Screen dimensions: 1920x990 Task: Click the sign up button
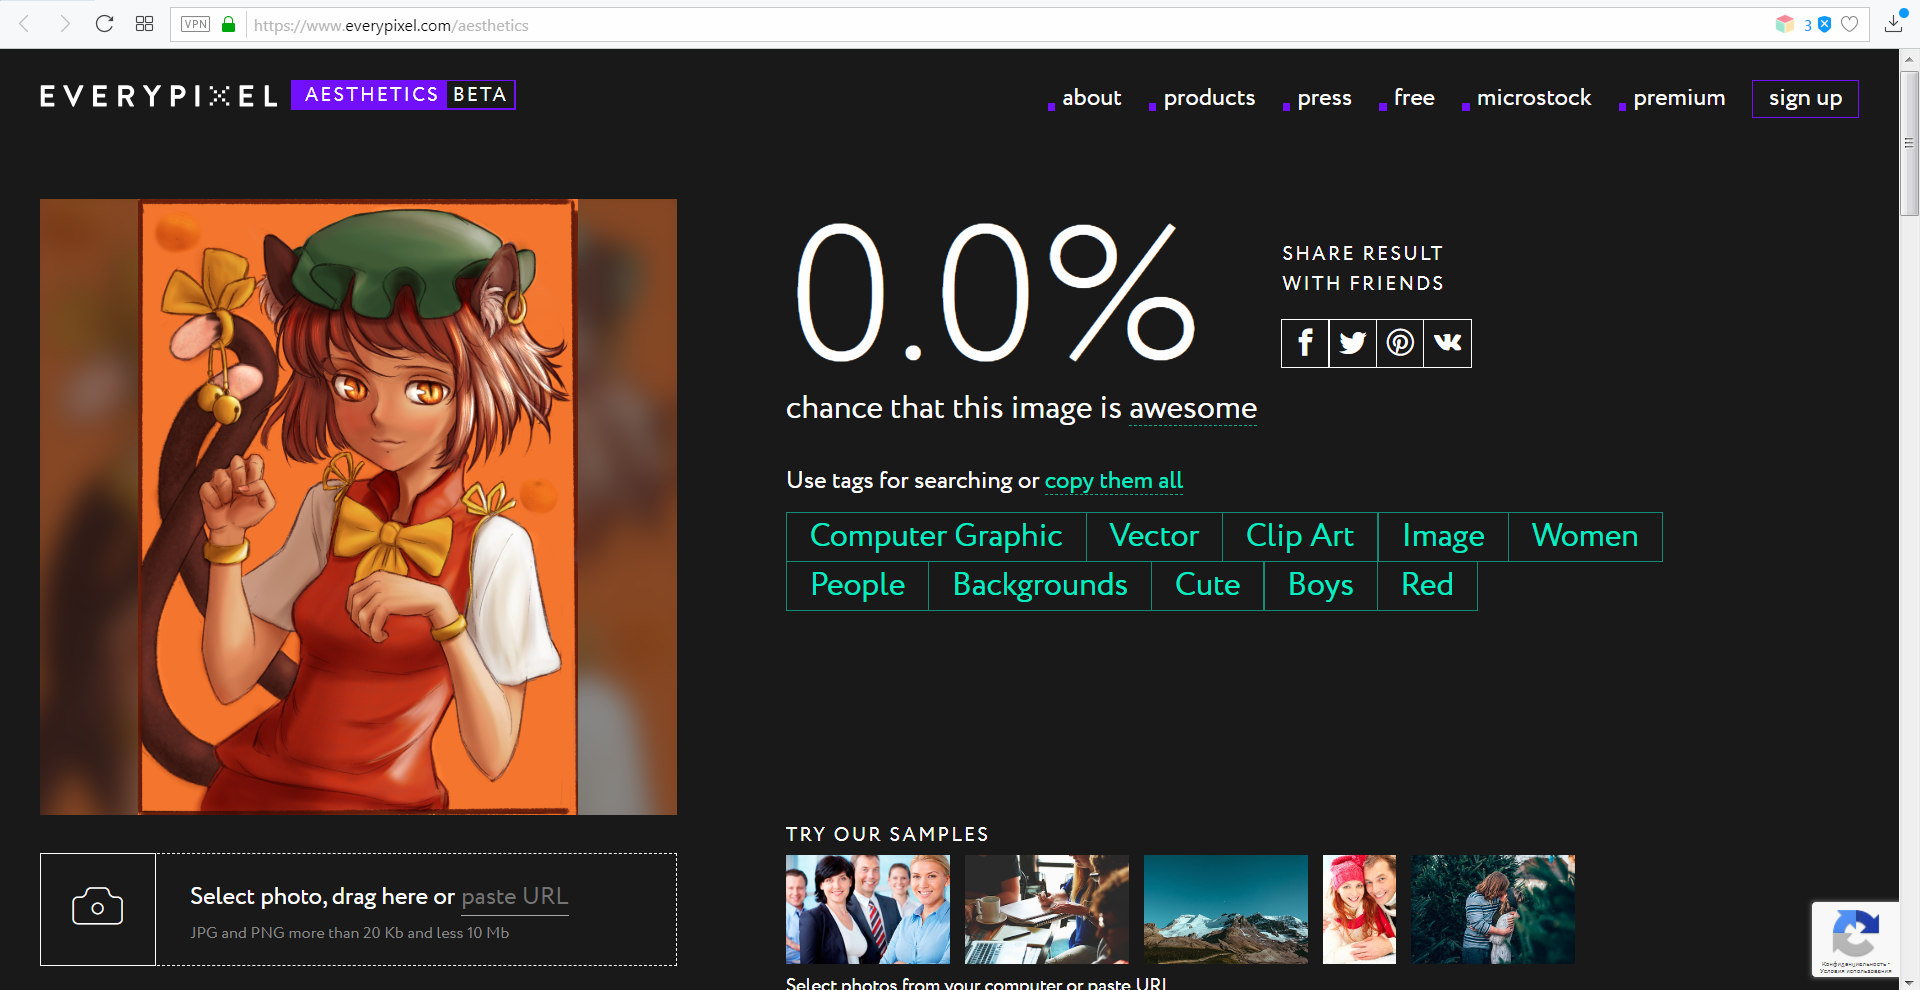1805,99
